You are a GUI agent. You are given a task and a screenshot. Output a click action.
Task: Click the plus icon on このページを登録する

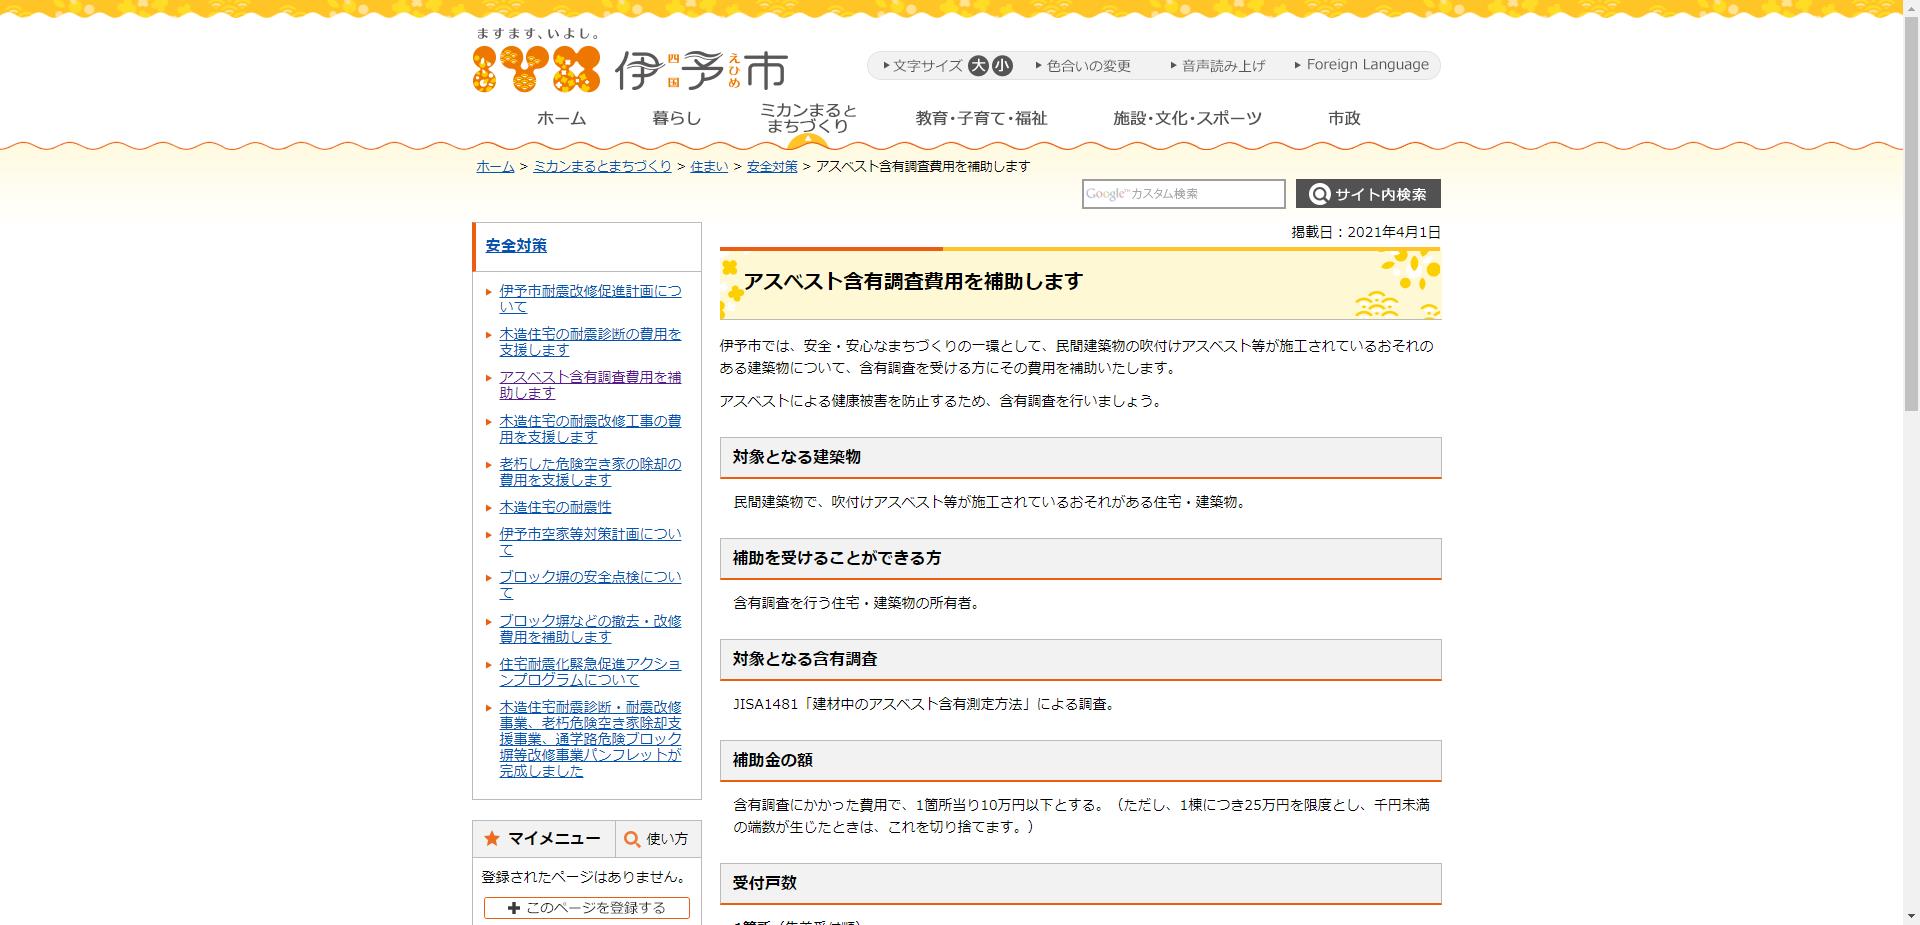click(x=514, y=908)
